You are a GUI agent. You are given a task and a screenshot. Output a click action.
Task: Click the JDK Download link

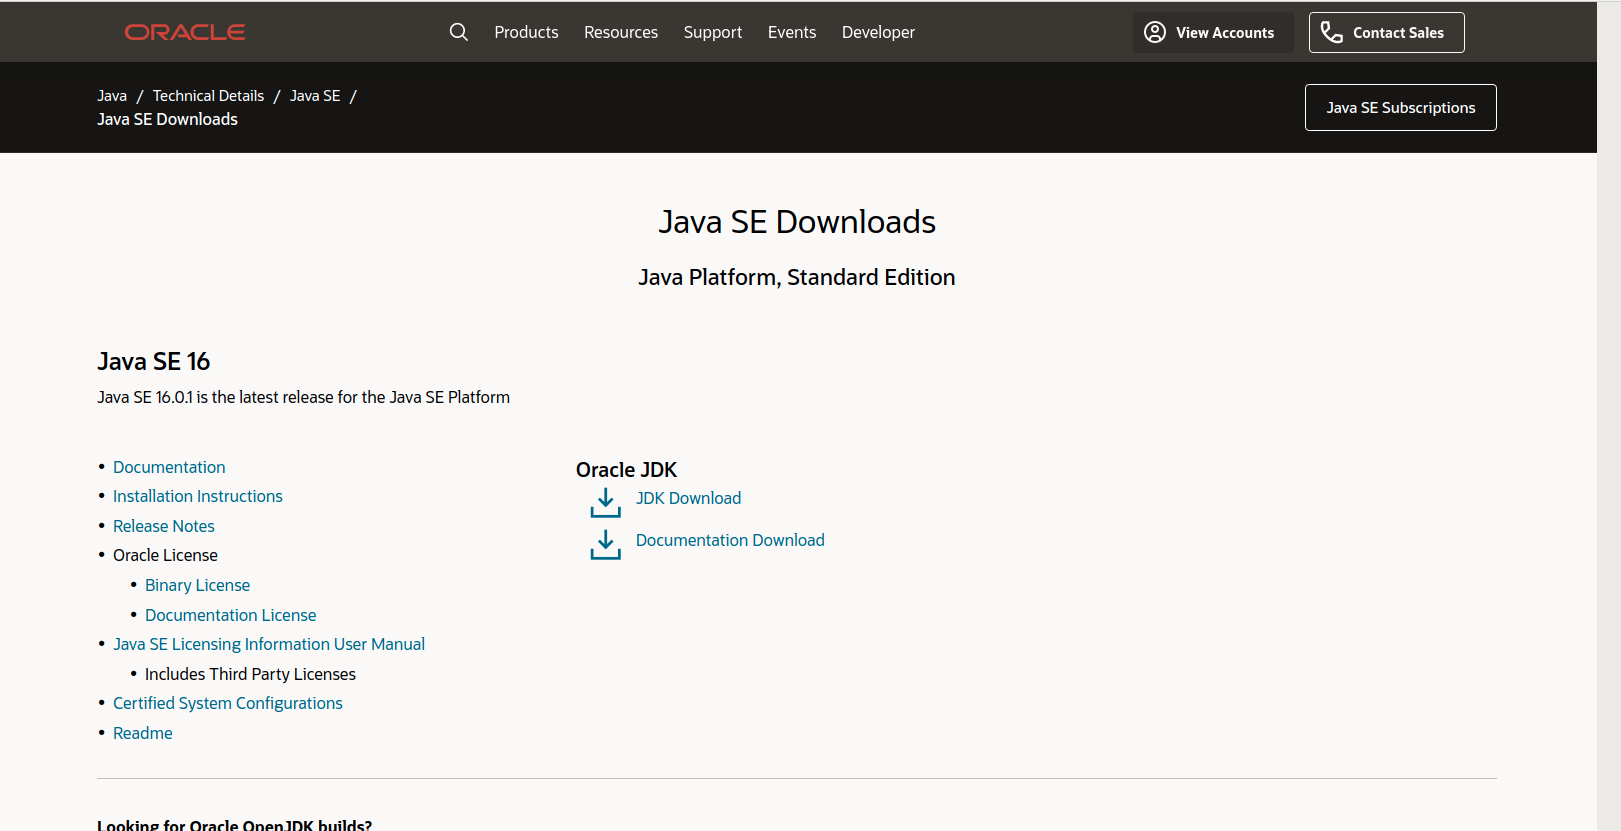click(x=689, y=498)
